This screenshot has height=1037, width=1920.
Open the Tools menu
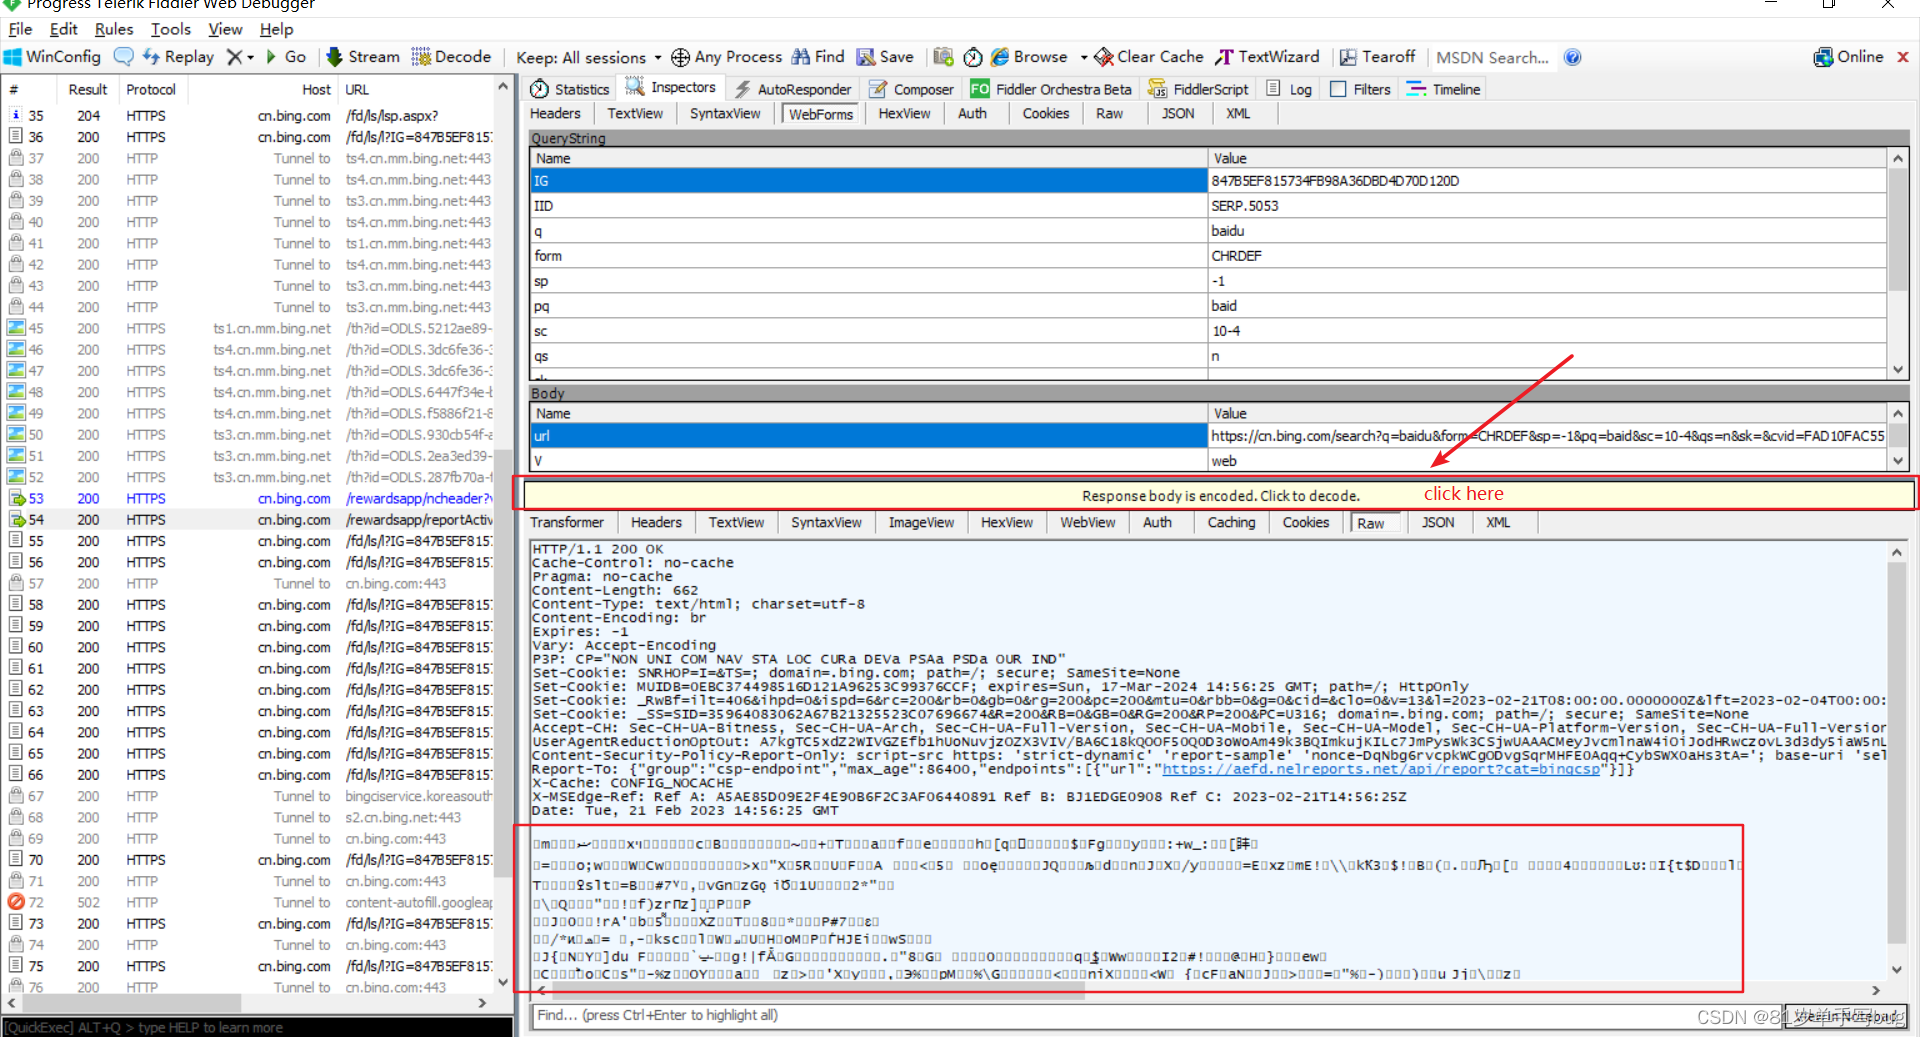click(x=171, y=29)
